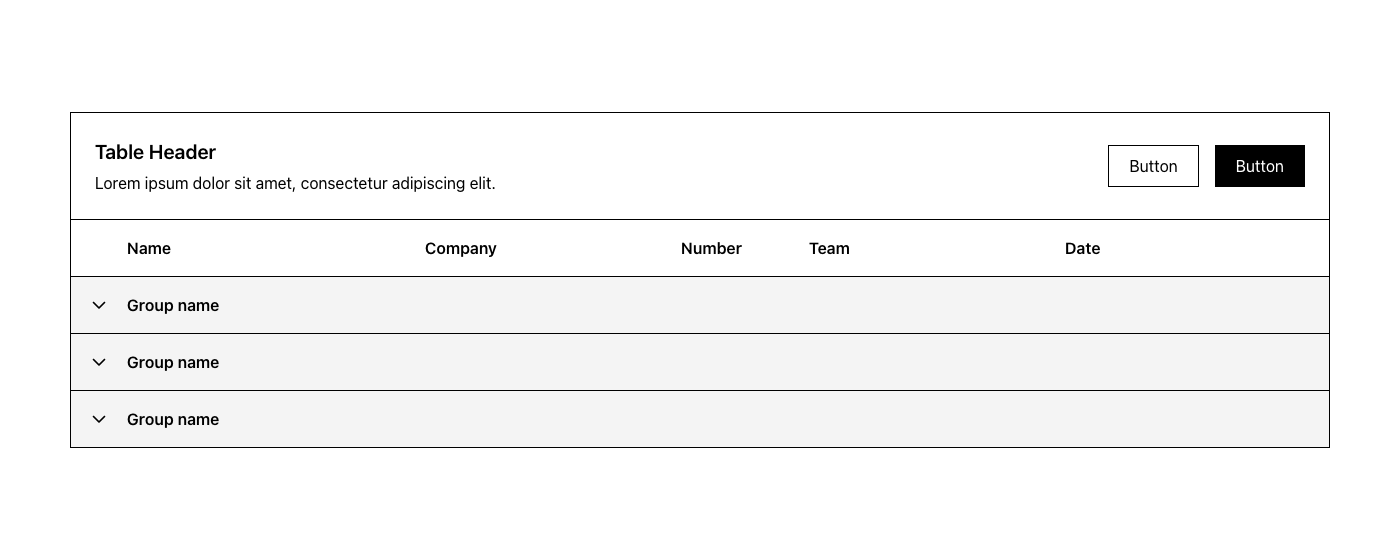This screenshot has height=560, width=1400.
Task: Click the Table Header title text
Action: (x=155, y=152)
